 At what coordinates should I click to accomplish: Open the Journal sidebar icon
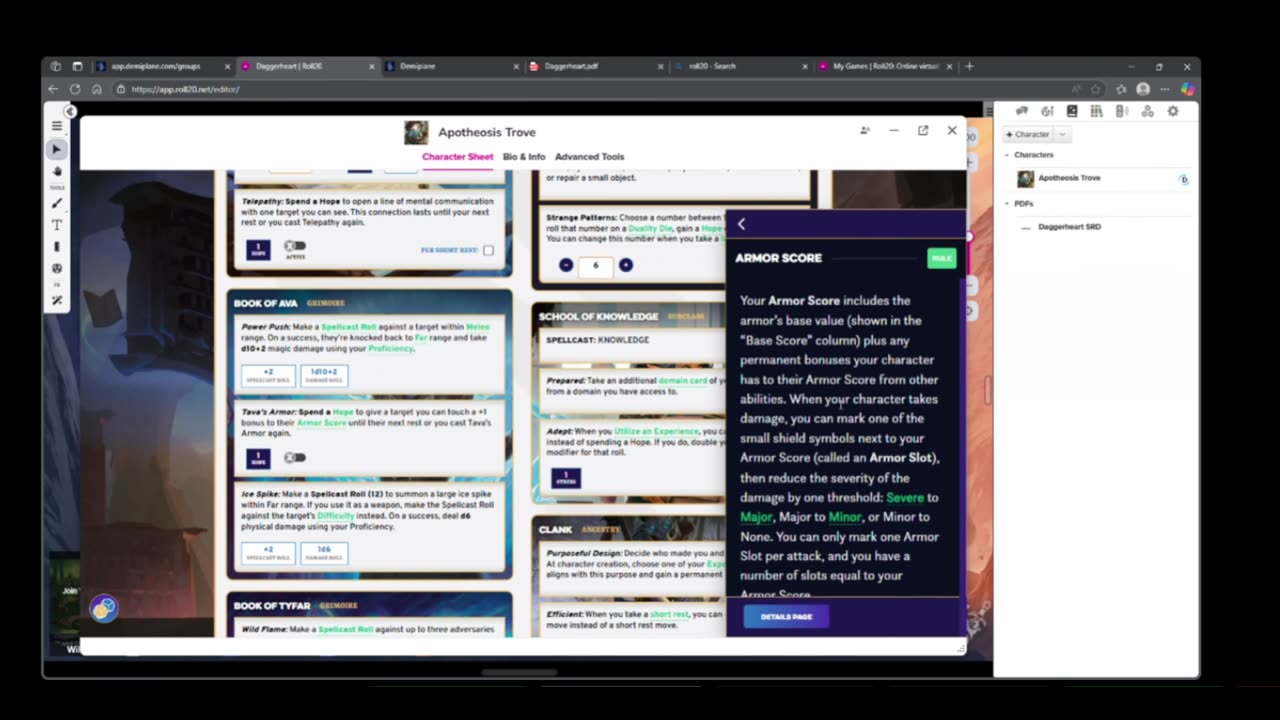click(x=1072, y=111)
